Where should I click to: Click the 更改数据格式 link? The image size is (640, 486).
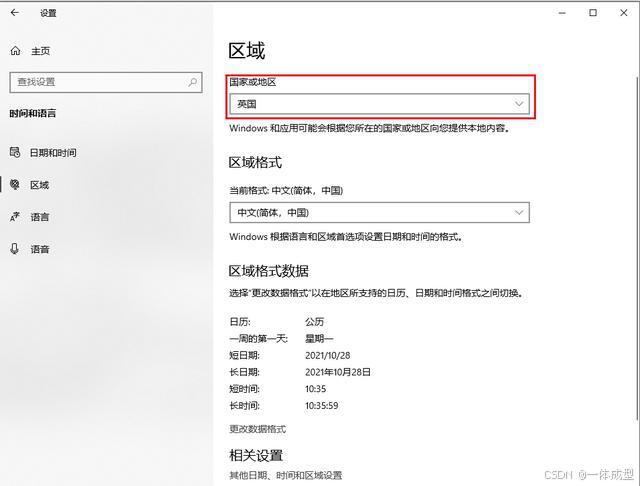tap(258, 429)
